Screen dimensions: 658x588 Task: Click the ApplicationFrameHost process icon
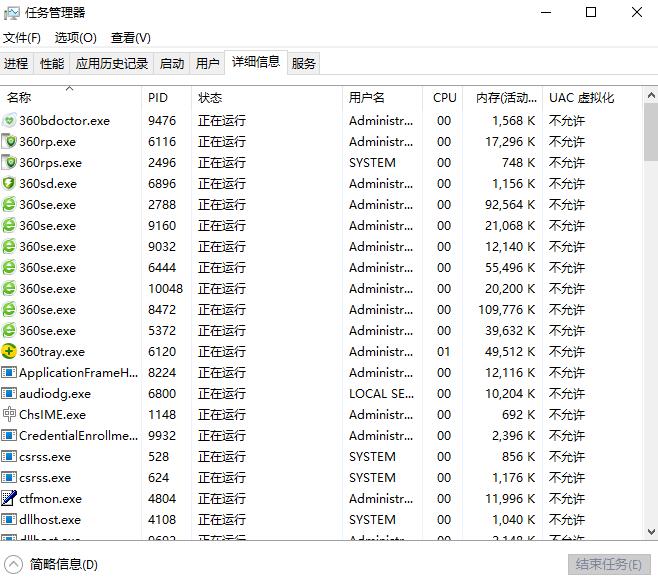(x=9, y=373)
